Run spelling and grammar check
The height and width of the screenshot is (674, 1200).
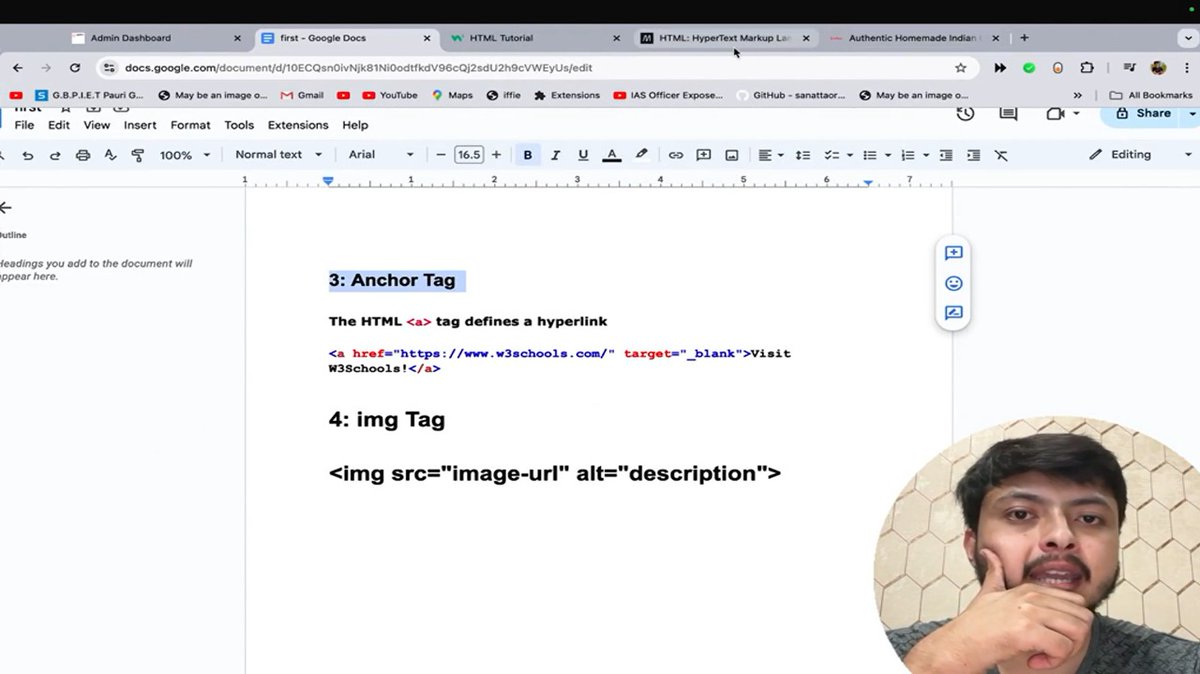pyautogui.click(x=110, y=155)
